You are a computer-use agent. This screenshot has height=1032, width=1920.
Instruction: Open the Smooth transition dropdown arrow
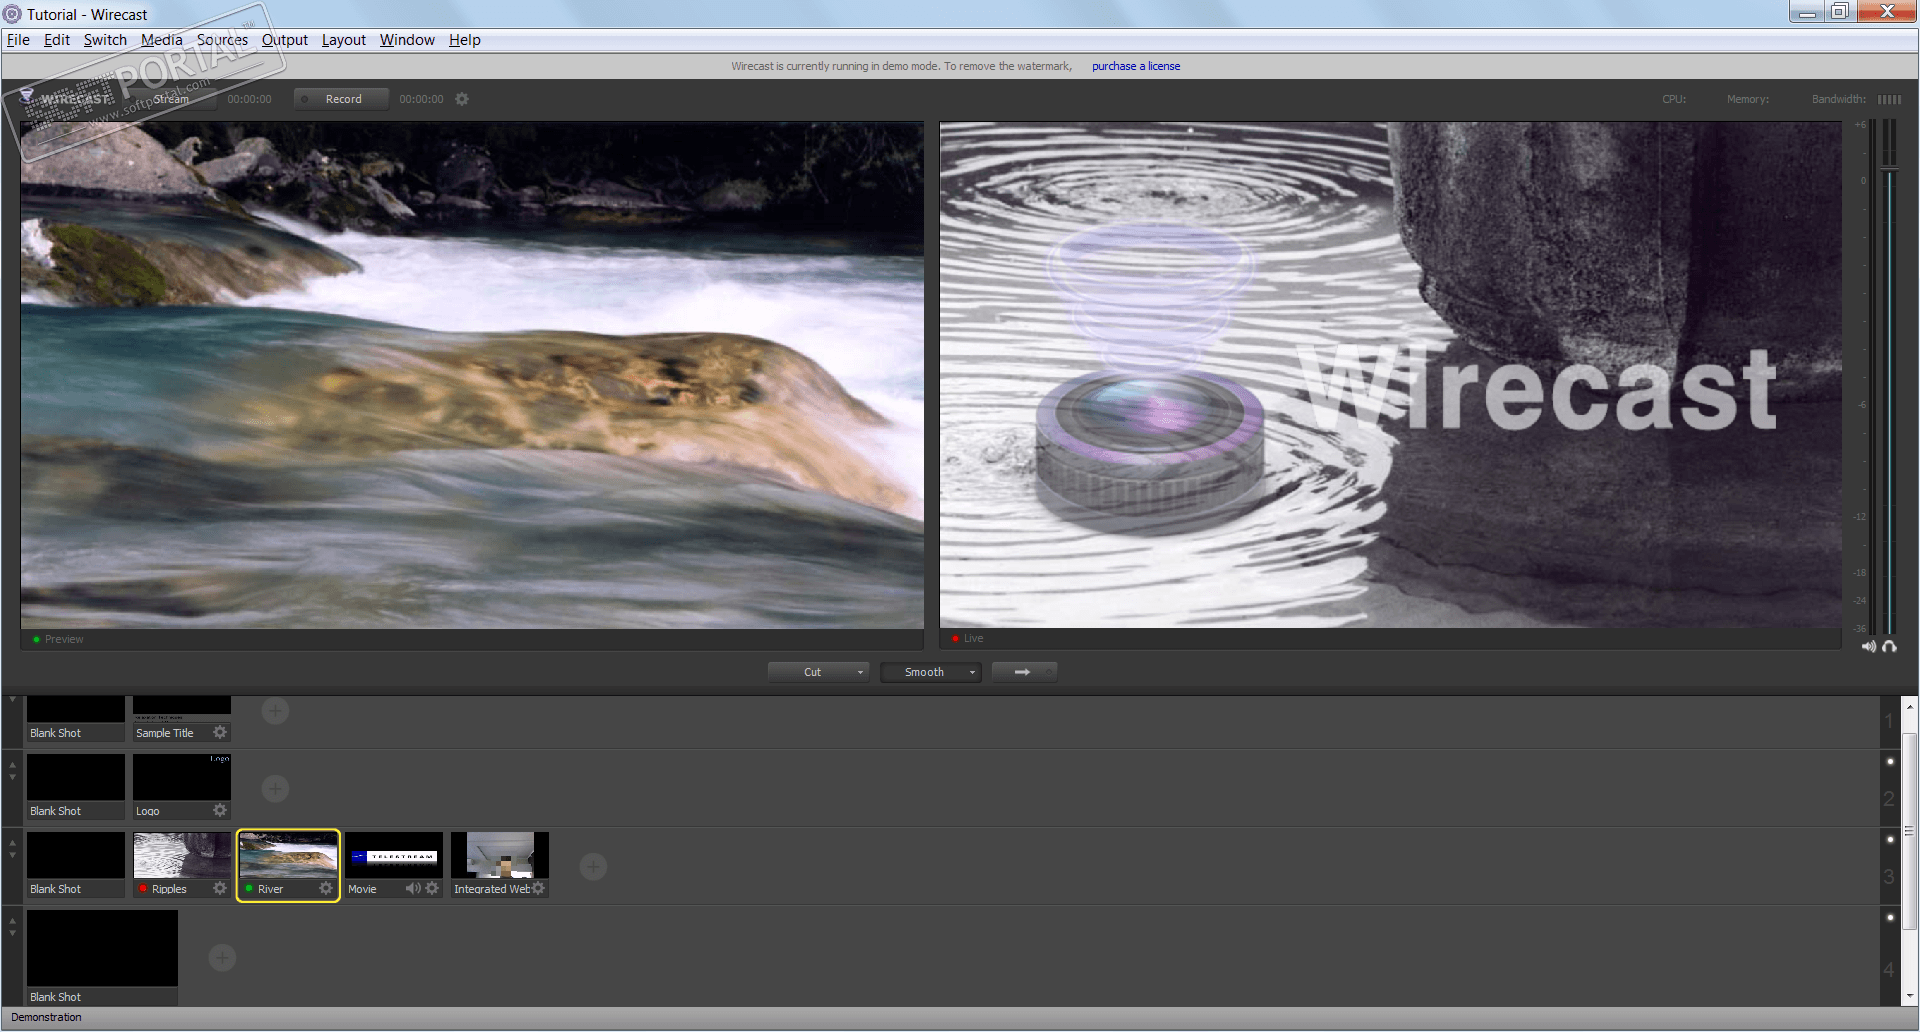[972, 672]
